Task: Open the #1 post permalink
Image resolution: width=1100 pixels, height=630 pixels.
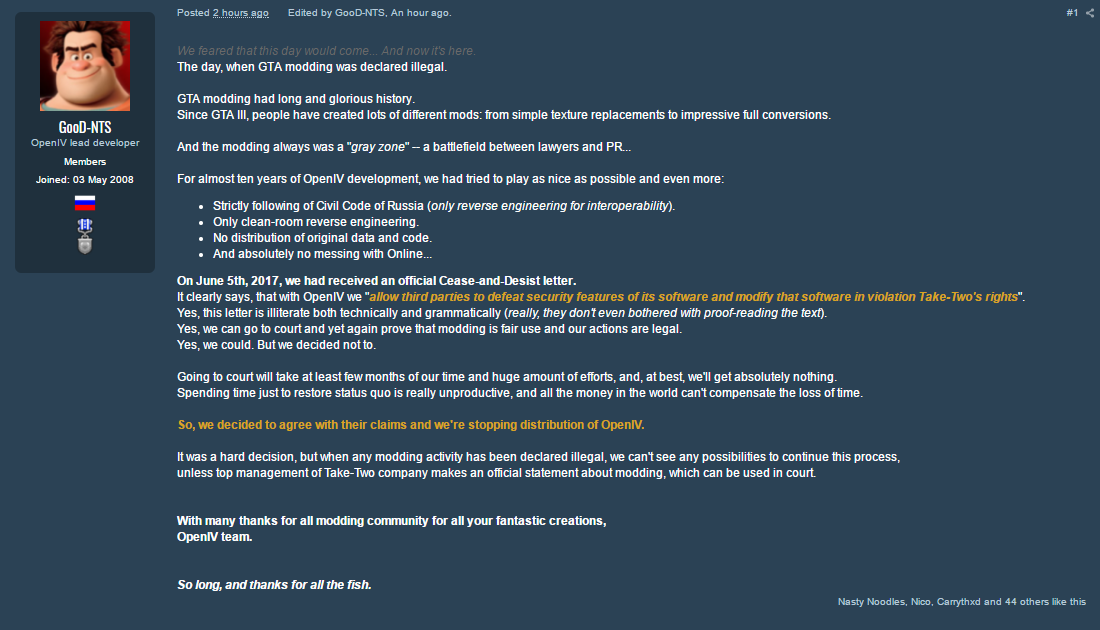Action: (x=1072, y=13)
